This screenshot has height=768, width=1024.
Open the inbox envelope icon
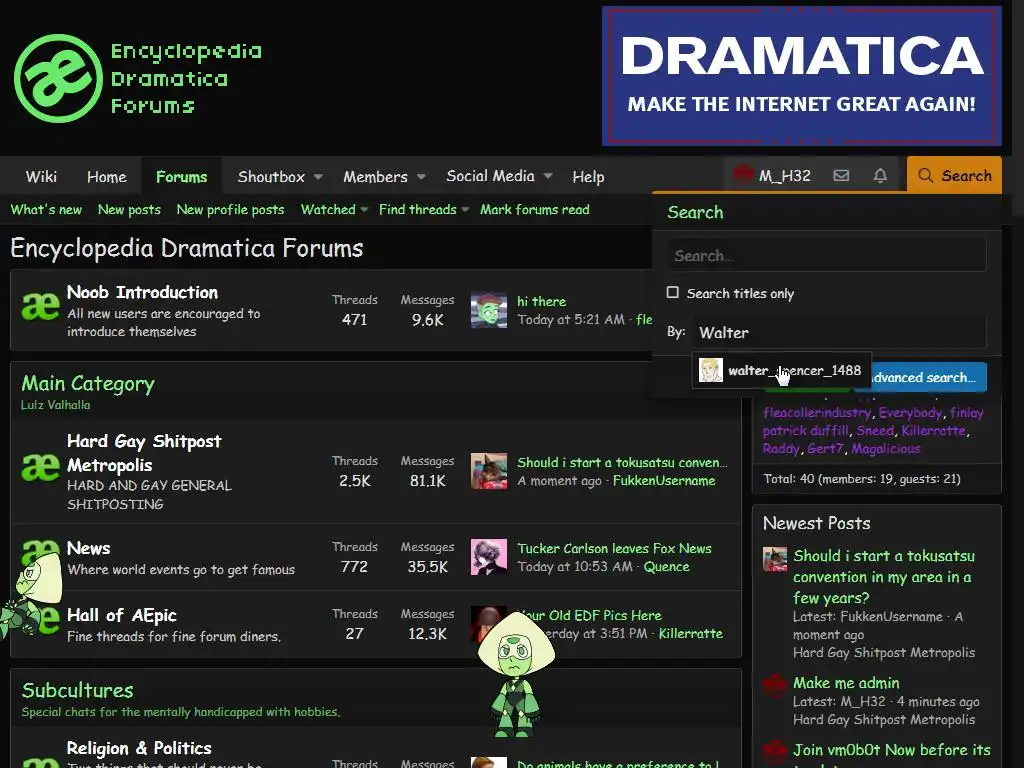(841, 176)
